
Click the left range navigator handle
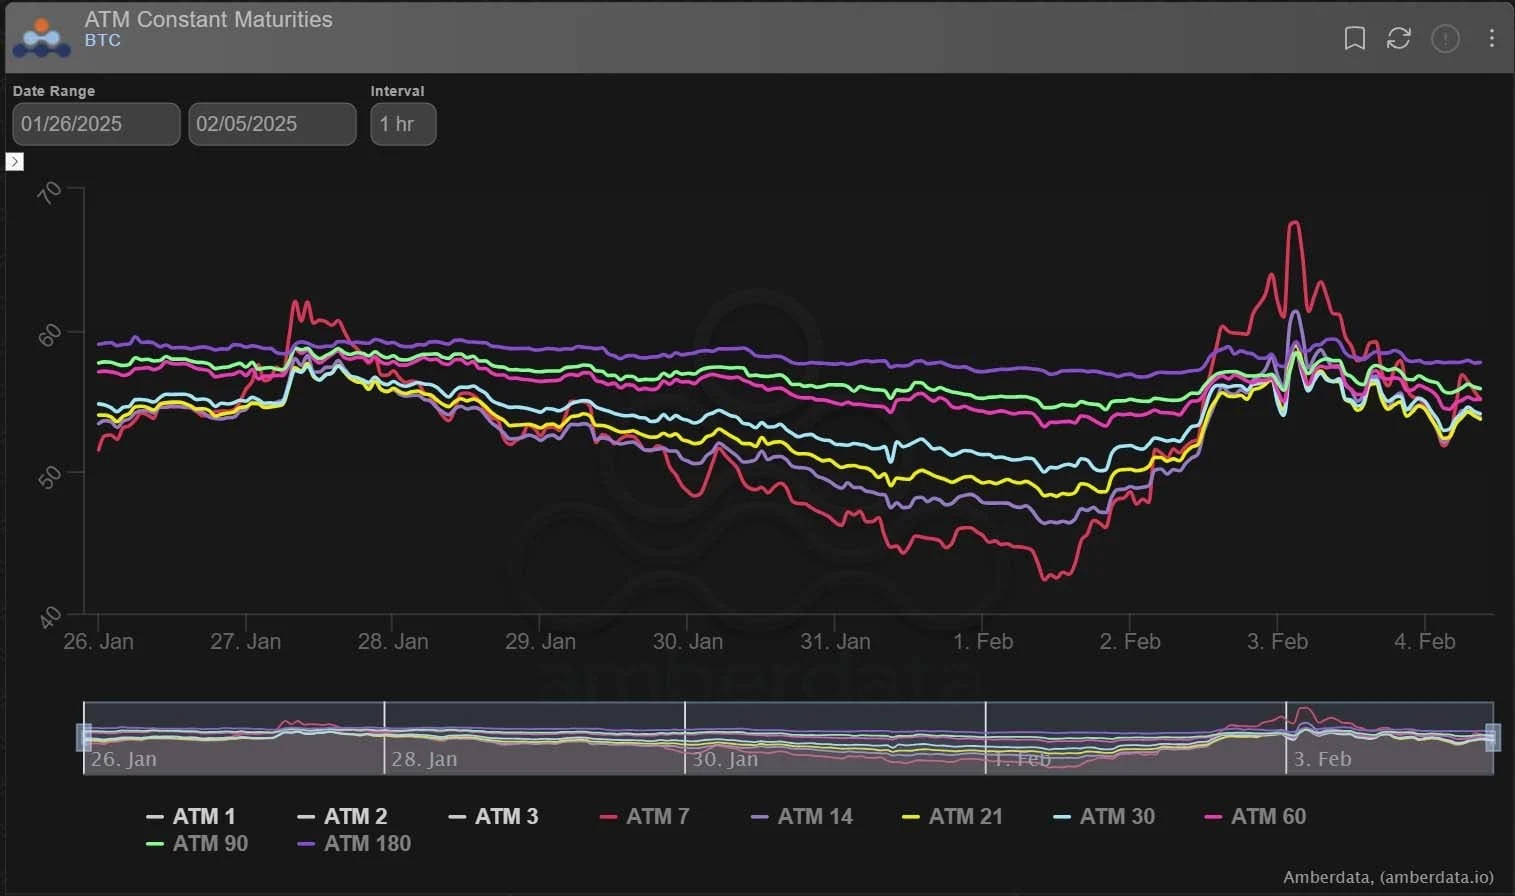pos(84,738)
